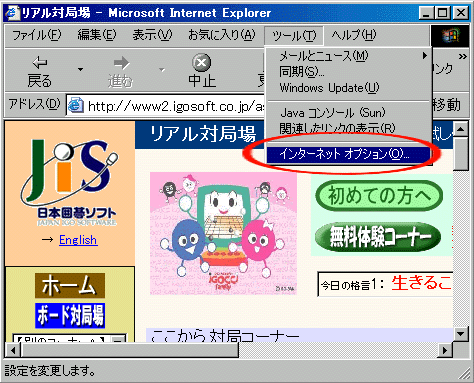The image size is (474, 383).
Task: Click the IGOCCI family mascot image
Action: (x=223, y=233)
